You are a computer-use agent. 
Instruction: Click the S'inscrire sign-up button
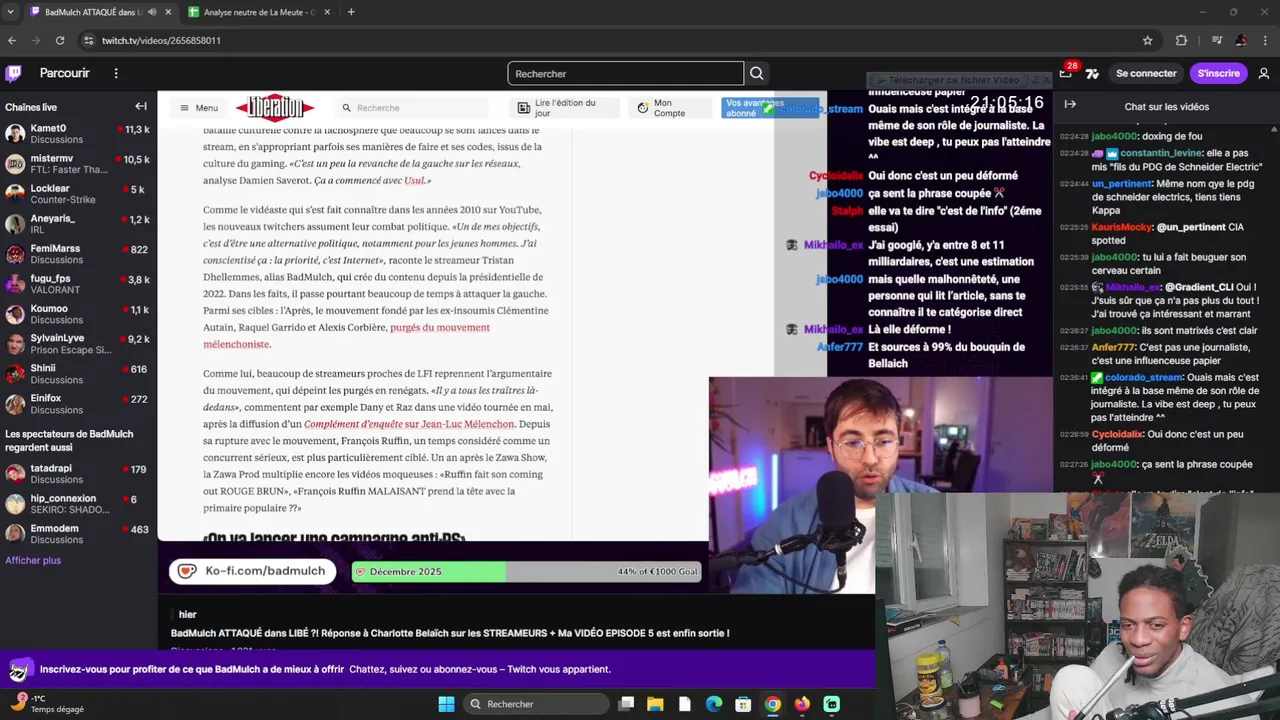[1218, 73]
